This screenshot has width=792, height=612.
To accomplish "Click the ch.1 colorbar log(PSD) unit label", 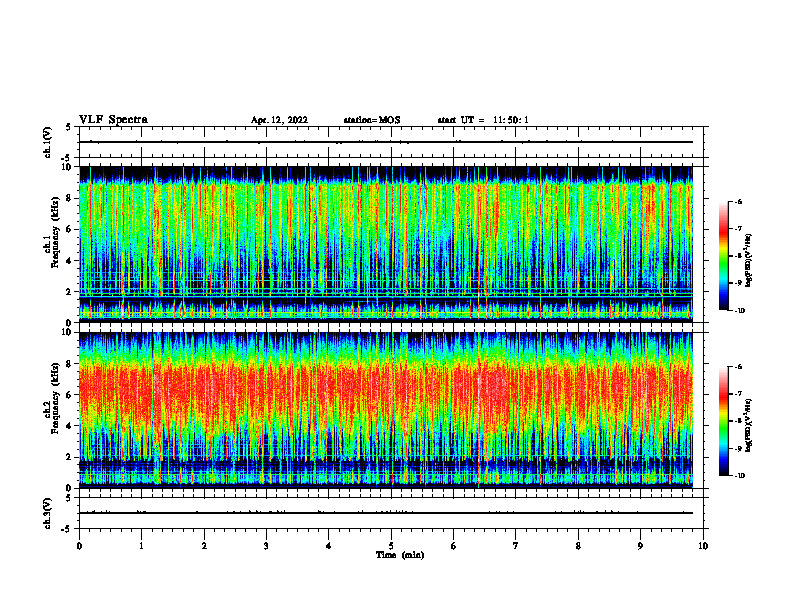I will [x=749, y=261].
